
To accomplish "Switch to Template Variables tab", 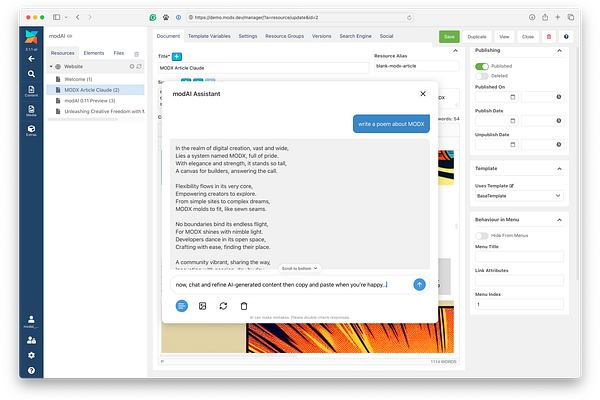I will pyautogui.click(x=209, y=36).
